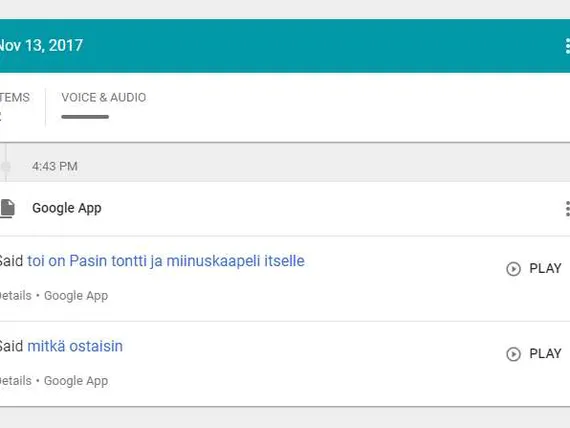
Task: Open Details under the first voice entry
Action: (16, 296)
